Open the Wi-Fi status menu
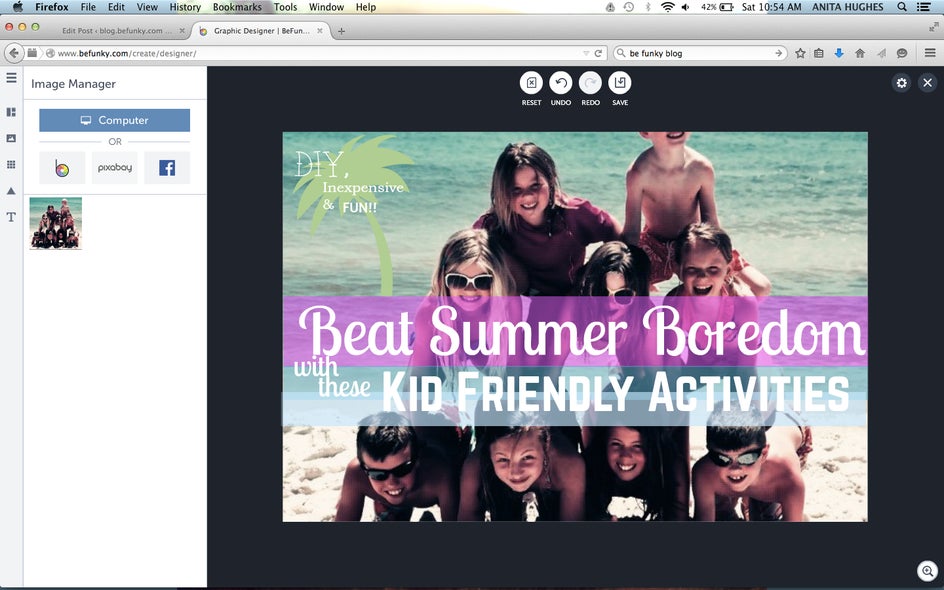Image resolution: width=944 pixels, height=590 pixels. coord(667,7)
